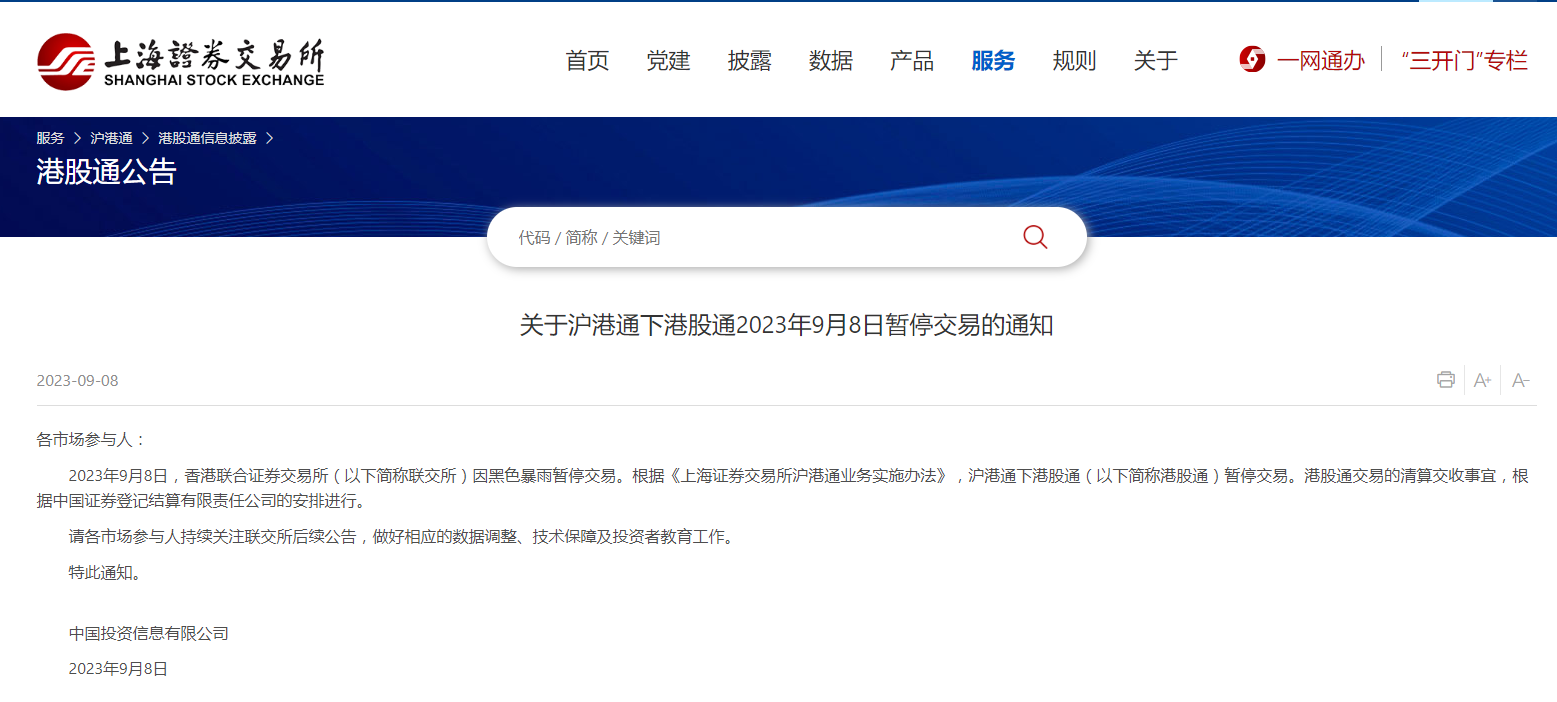
Task: Open the 一网通办 link
Action: click(x=1320, y=60)
